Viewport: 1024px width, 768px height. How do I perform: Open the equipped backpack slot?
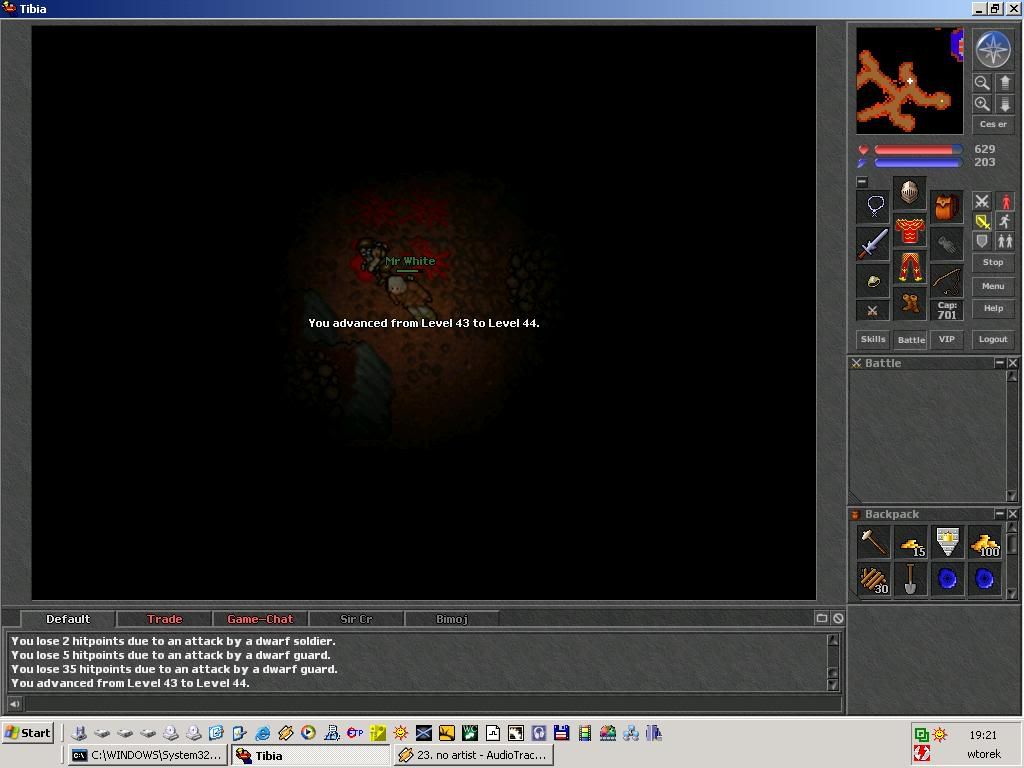tap(946, 207)
